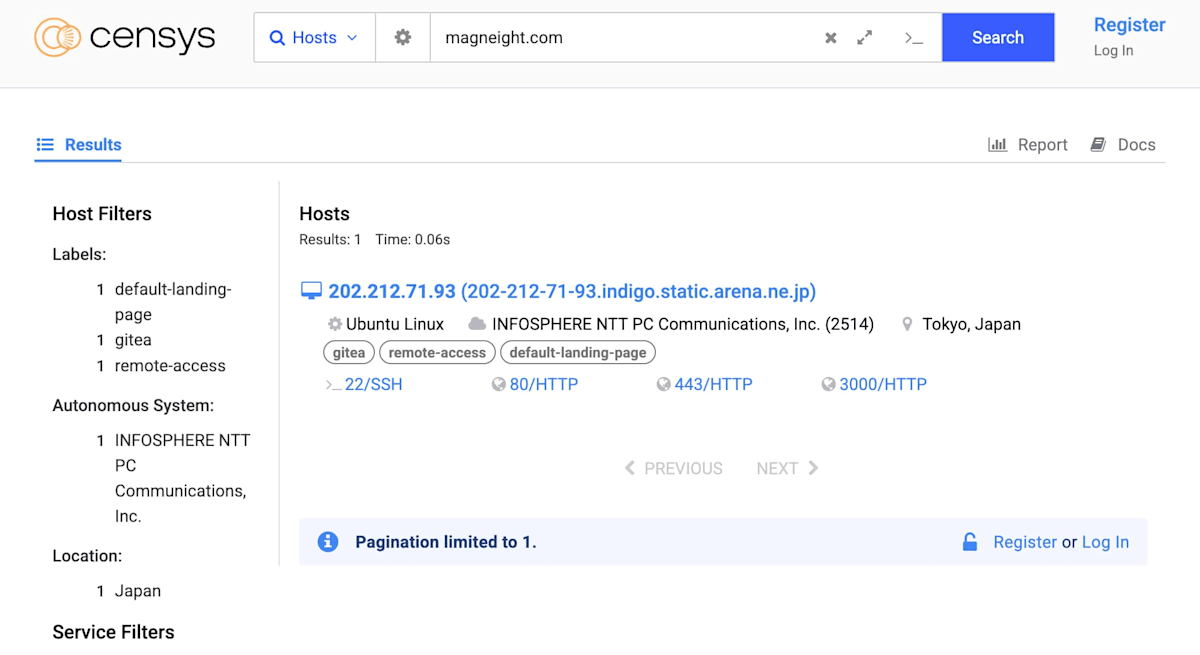Filter by default-landing-page label in sidebar
The height and width of the screenshot is (655, 1200).
coord(174,302)
